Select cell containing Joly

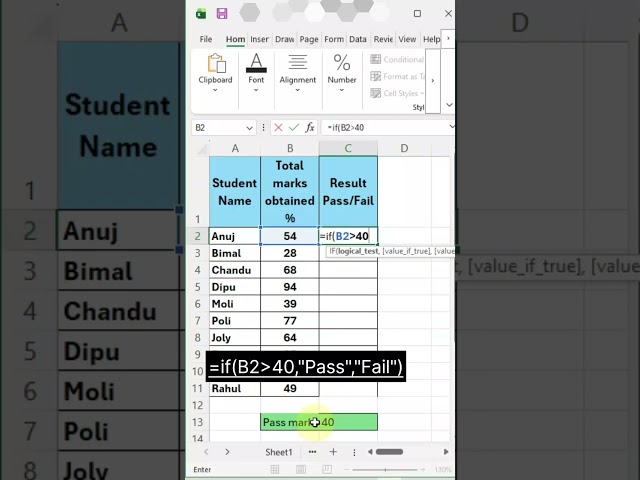(x=235, y=338)
